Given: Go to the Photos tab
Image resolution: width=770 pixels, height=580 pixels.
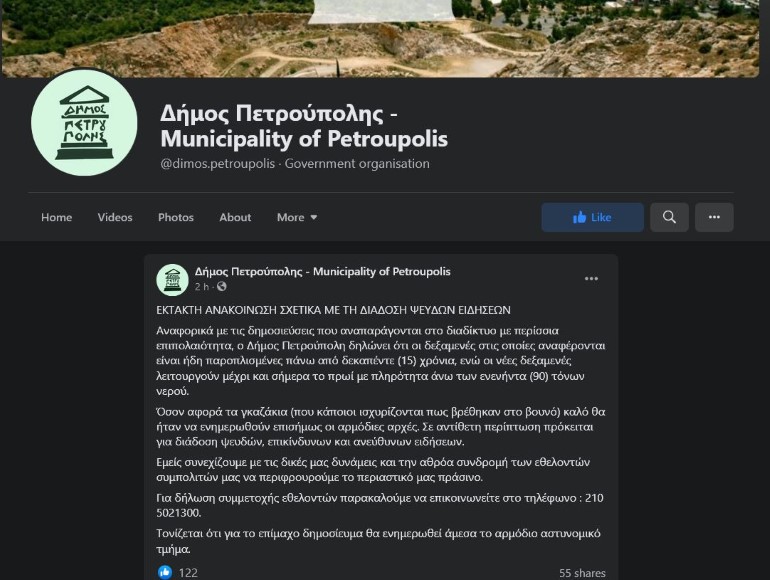Looking at the screenshot, I should click(x=176, y=217).
